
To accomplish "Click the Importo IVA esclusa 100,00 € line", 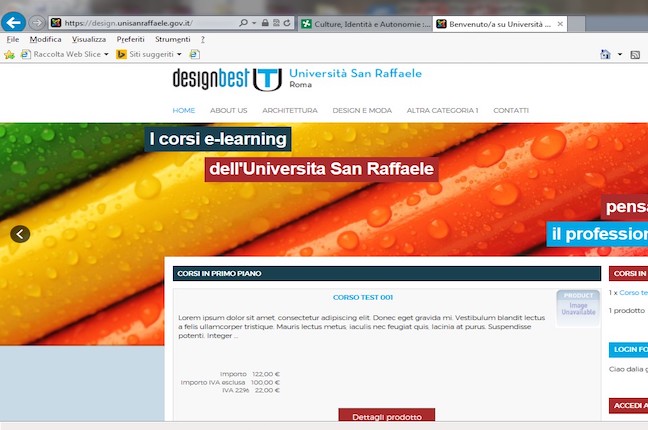I will [x=230, y=382].
